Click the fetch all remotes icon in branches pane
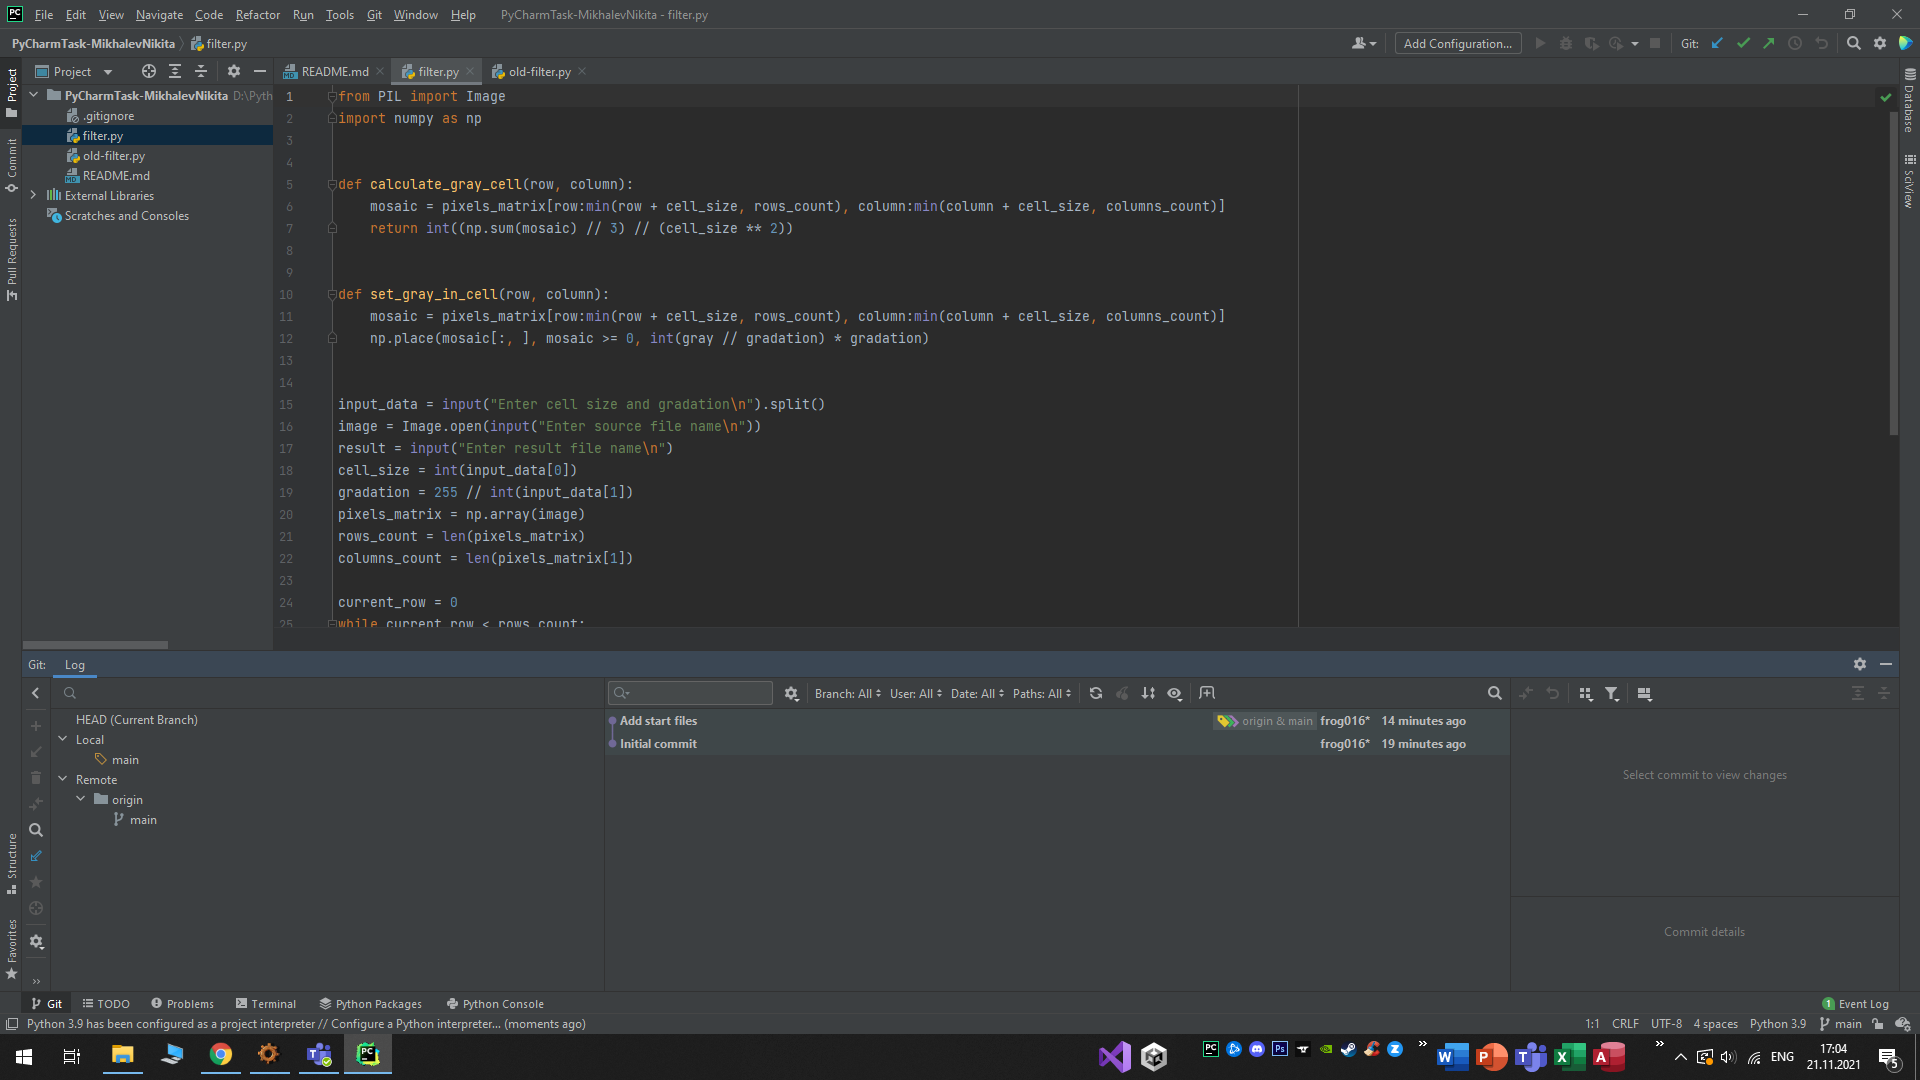1920x1080 pixels. tap(36, 856)
